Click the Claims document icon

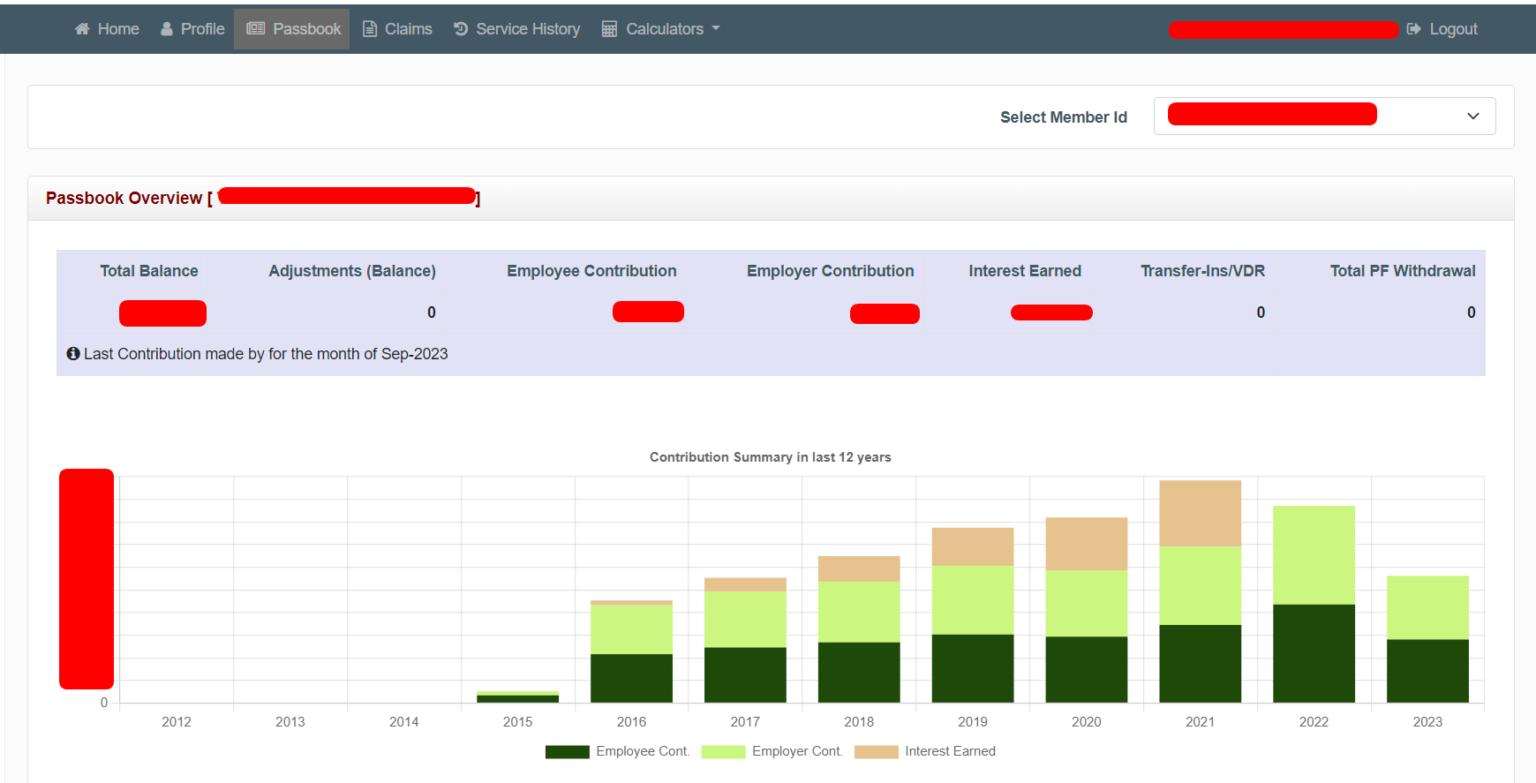pos(370,29)
